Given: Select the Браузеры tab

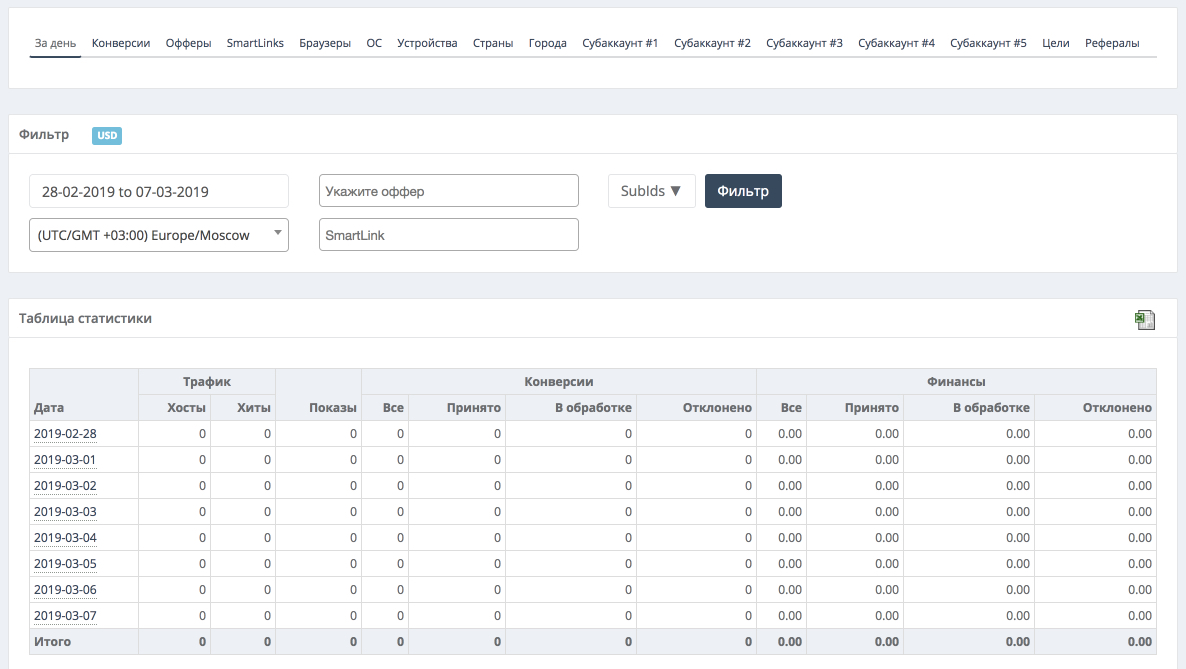Looking at the screenshot, I should 325,43.
